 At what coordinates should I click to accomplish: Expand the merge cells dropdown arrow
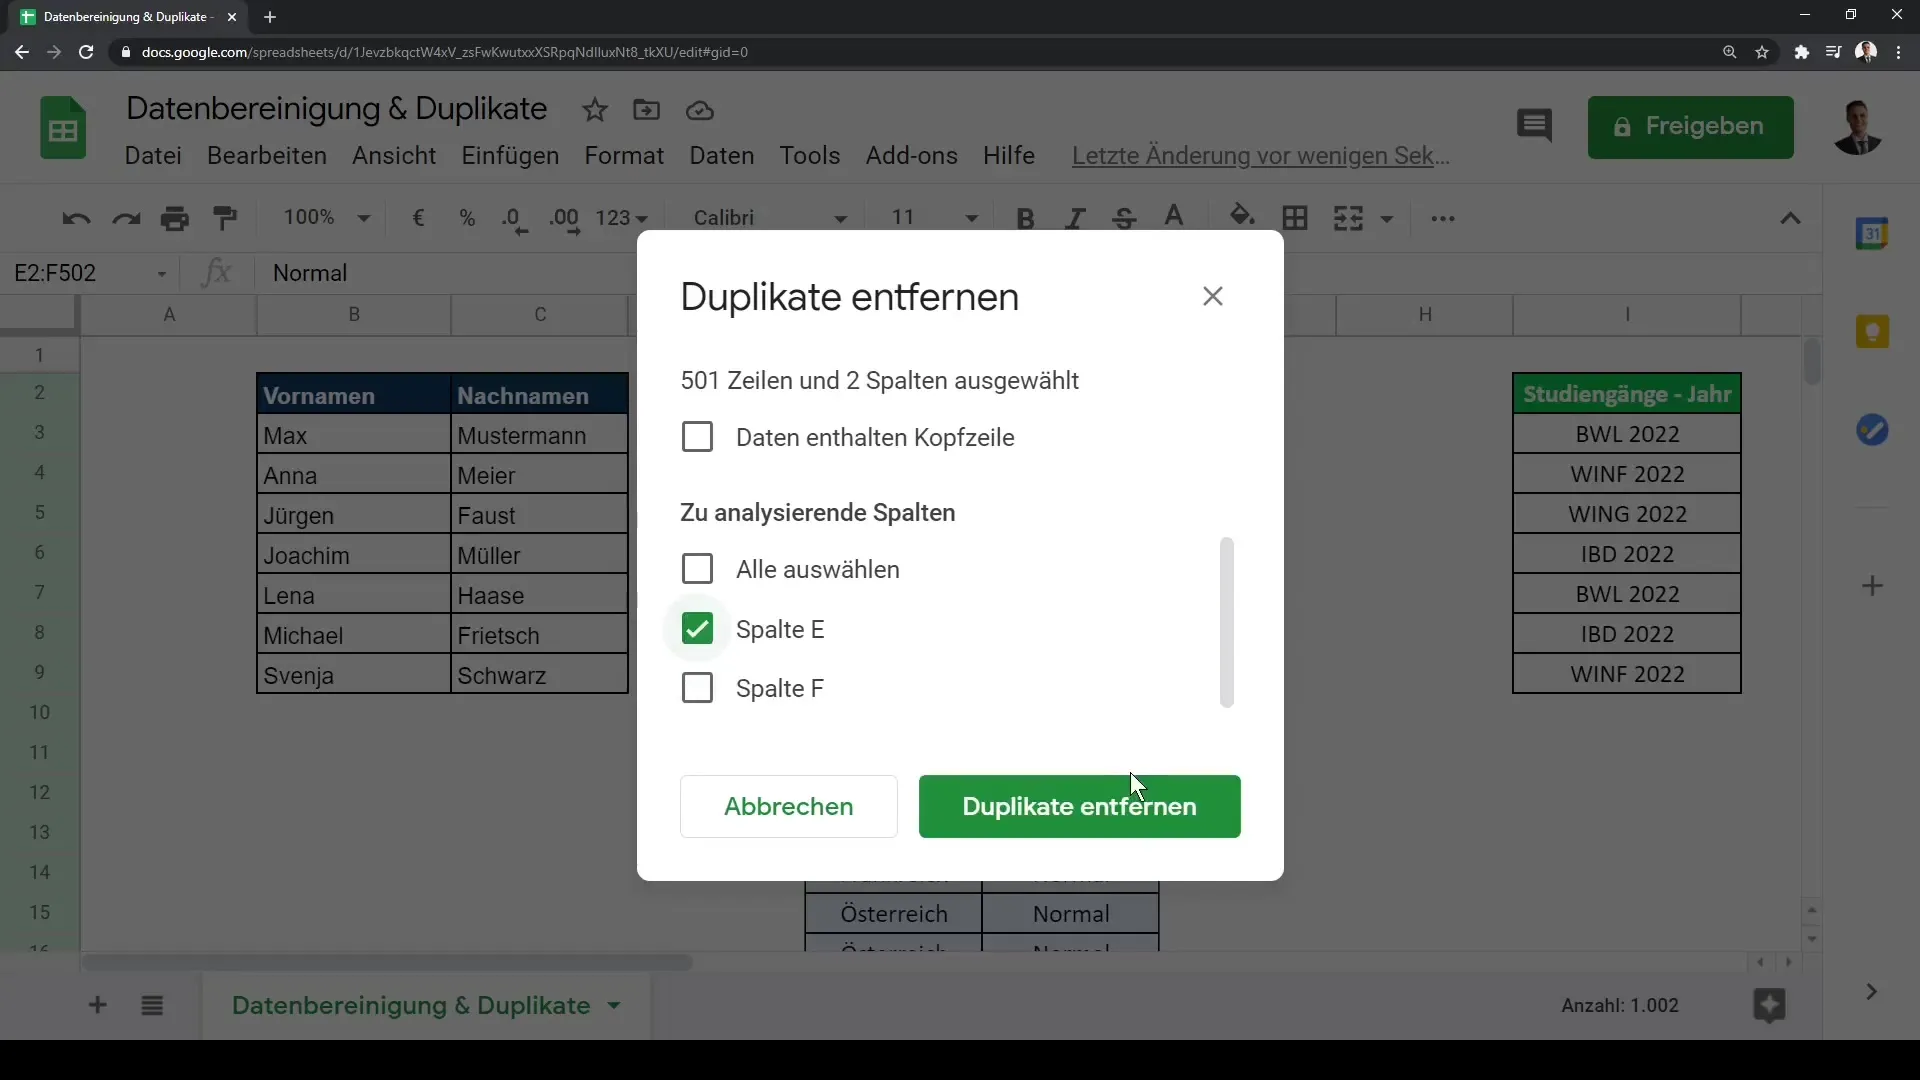1387,219
